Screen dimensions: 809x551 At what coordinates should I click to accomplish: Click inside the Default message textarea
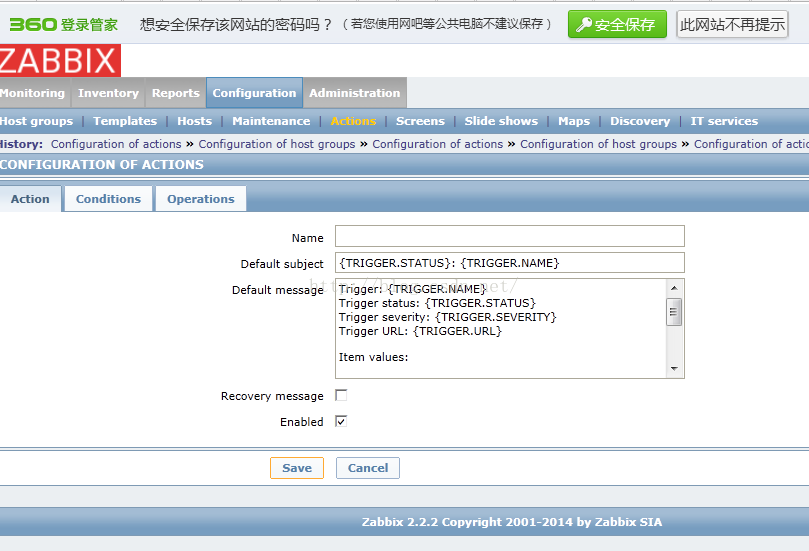[501, 329]
